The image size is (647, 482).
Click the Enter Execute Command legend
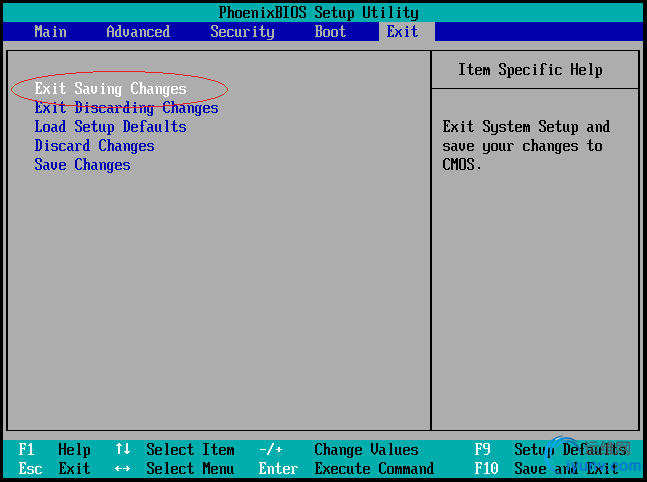346,468
